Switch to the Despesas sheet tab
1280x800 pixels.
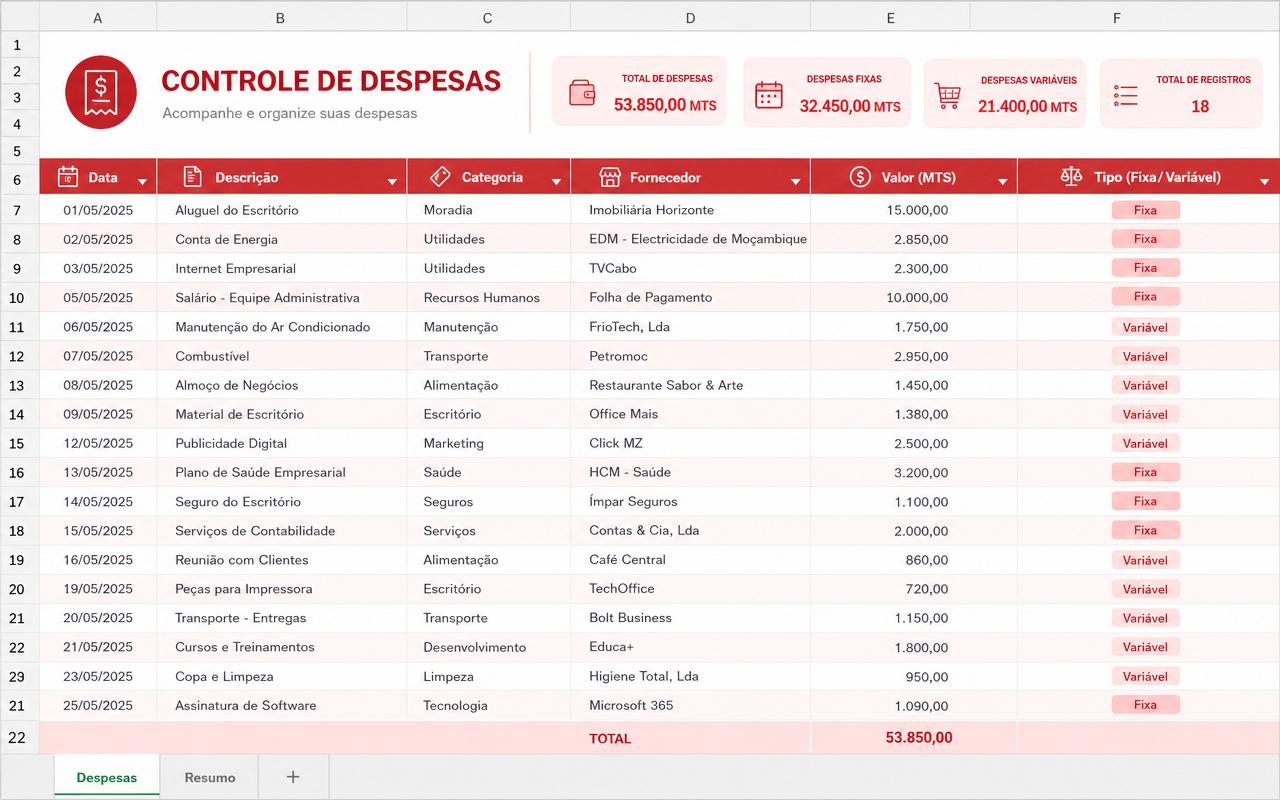coord(106,777)
